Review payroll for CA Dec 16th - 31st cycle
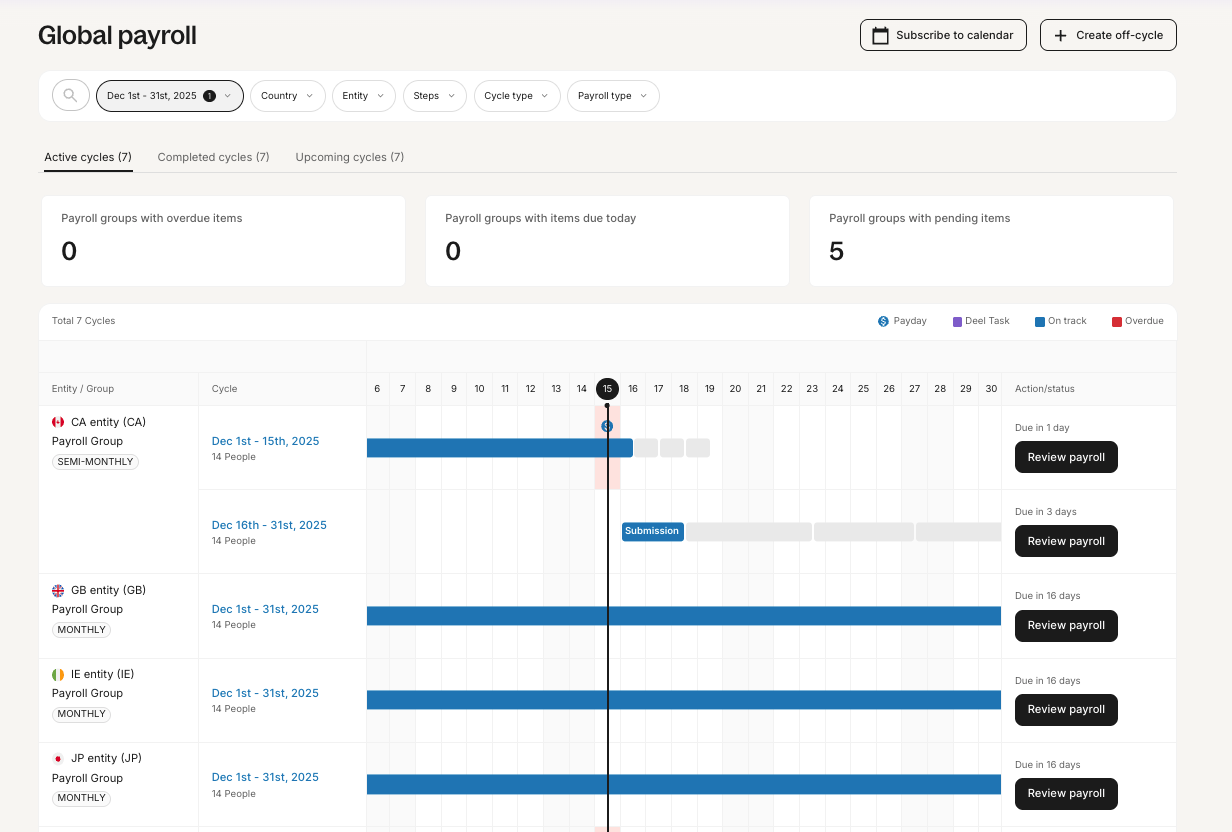 (x=1066, y=541)
